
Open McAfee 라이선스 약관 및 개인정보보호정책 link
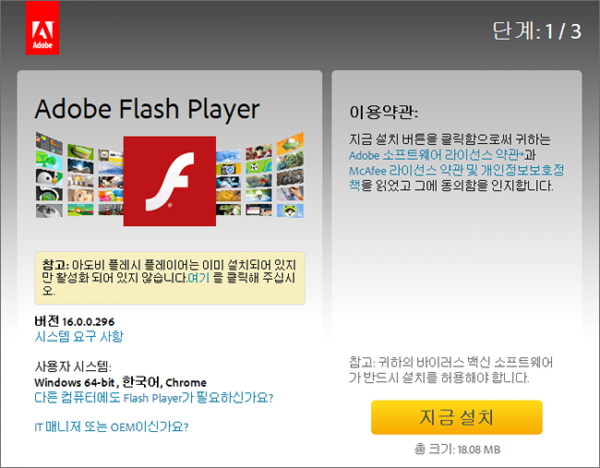pyautogui.click(x=457, y=178)
